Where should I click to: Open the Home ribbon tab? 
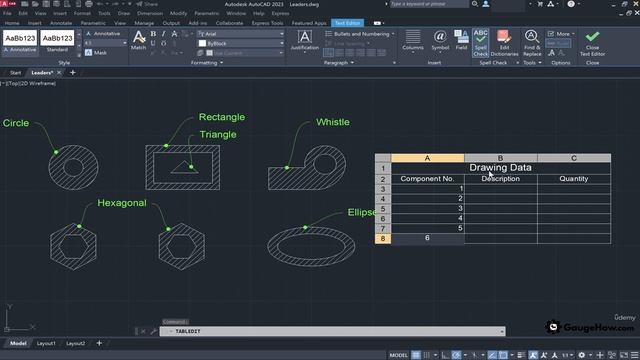pos(12,23)
